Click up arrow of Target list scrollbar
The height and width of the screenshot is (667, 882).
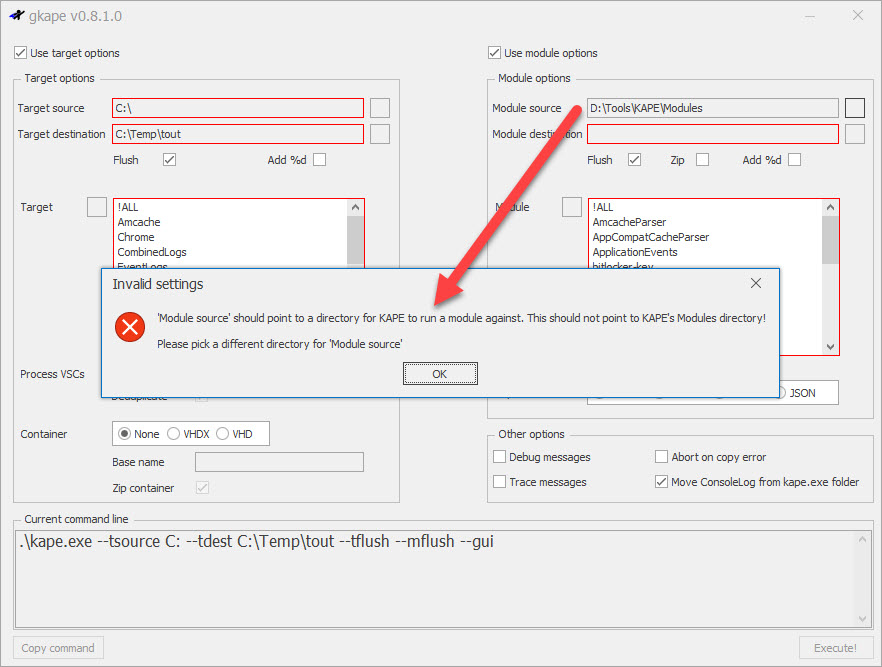coord(355,207)
